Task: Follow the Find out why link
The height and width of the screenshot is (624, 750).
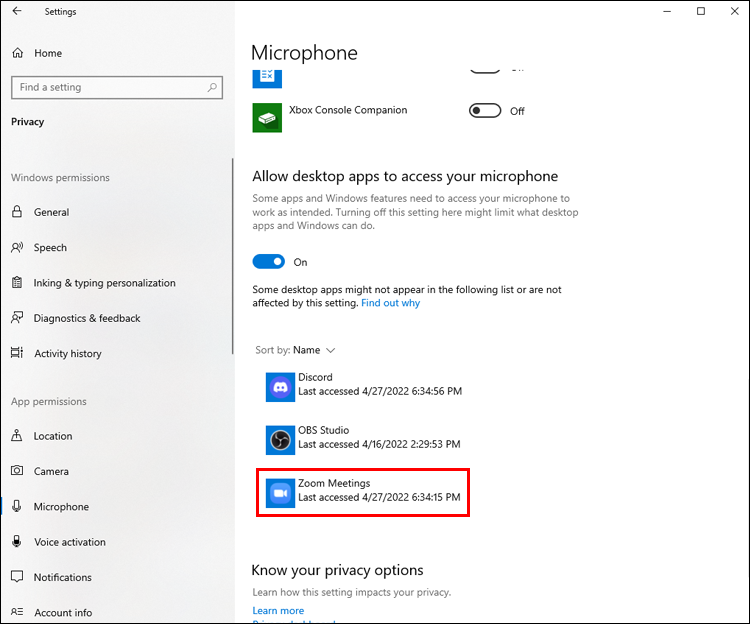Action: point(390,303)
